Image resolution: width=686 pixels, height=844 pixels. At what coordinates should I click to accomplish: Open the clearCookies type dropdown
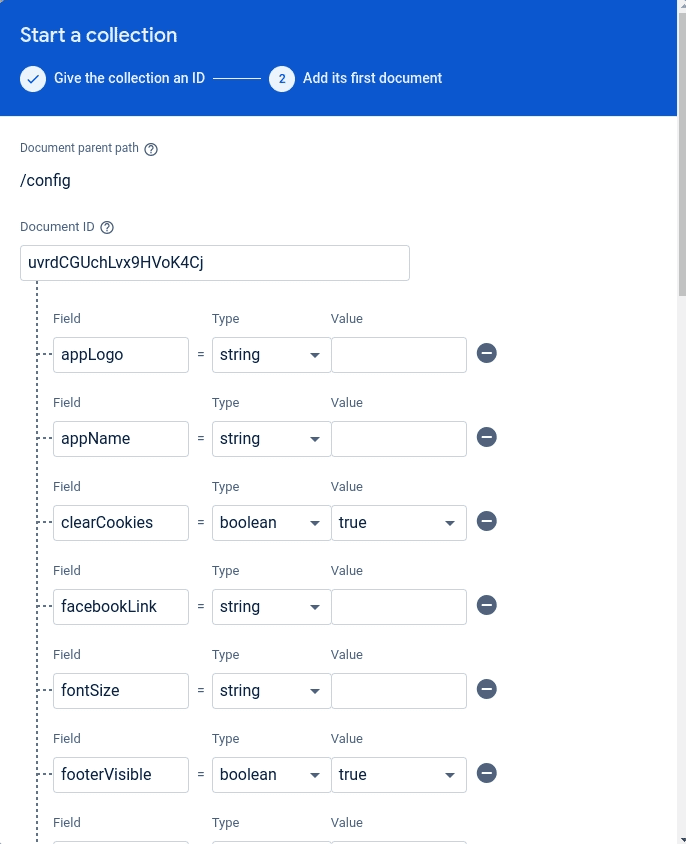(271, 522)
